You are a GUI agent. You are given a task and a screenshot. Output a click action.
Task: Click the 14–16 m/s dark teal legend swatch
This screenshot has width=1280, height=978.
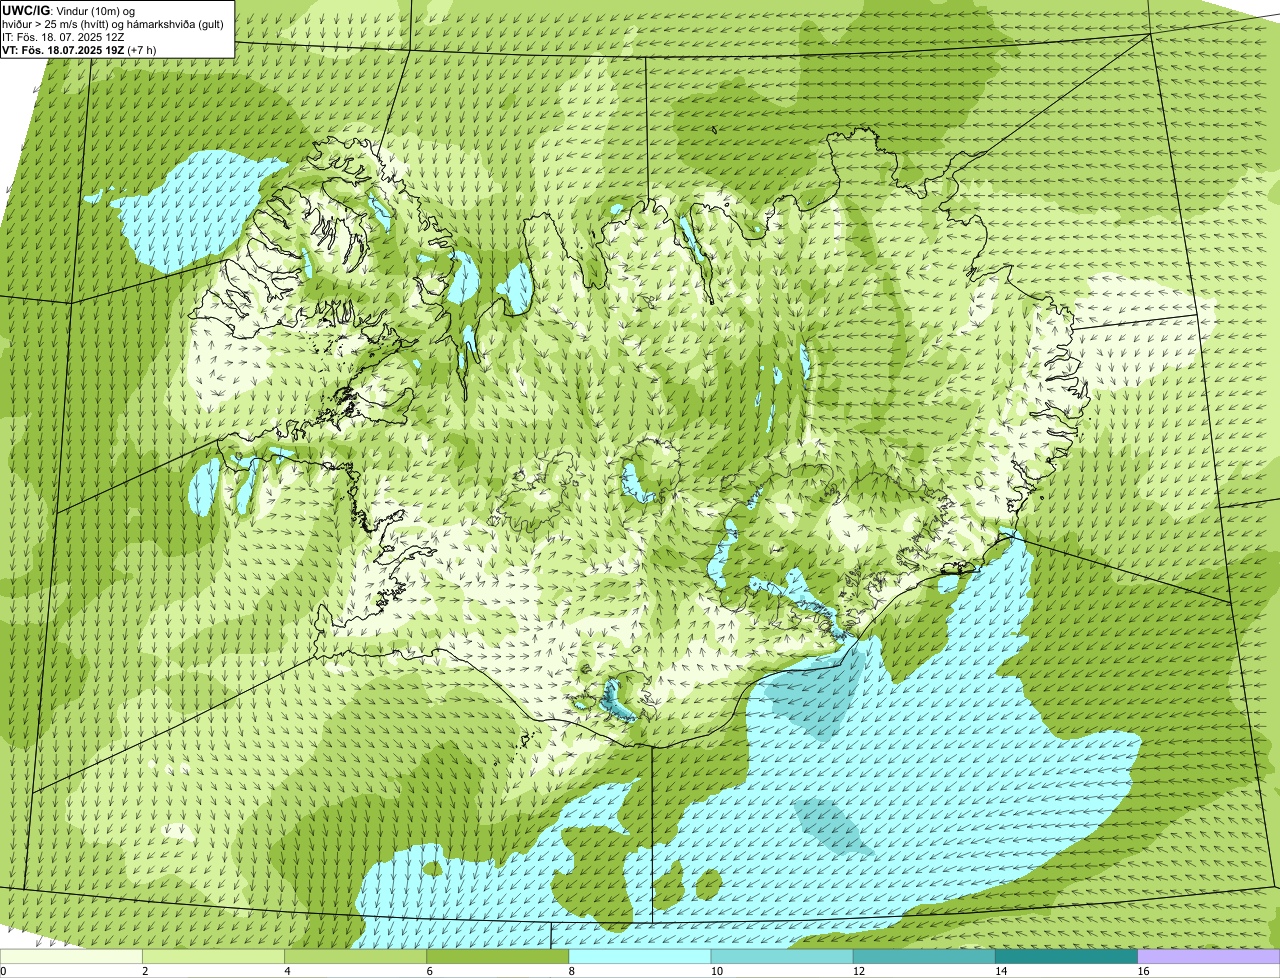click(1067, 956)
